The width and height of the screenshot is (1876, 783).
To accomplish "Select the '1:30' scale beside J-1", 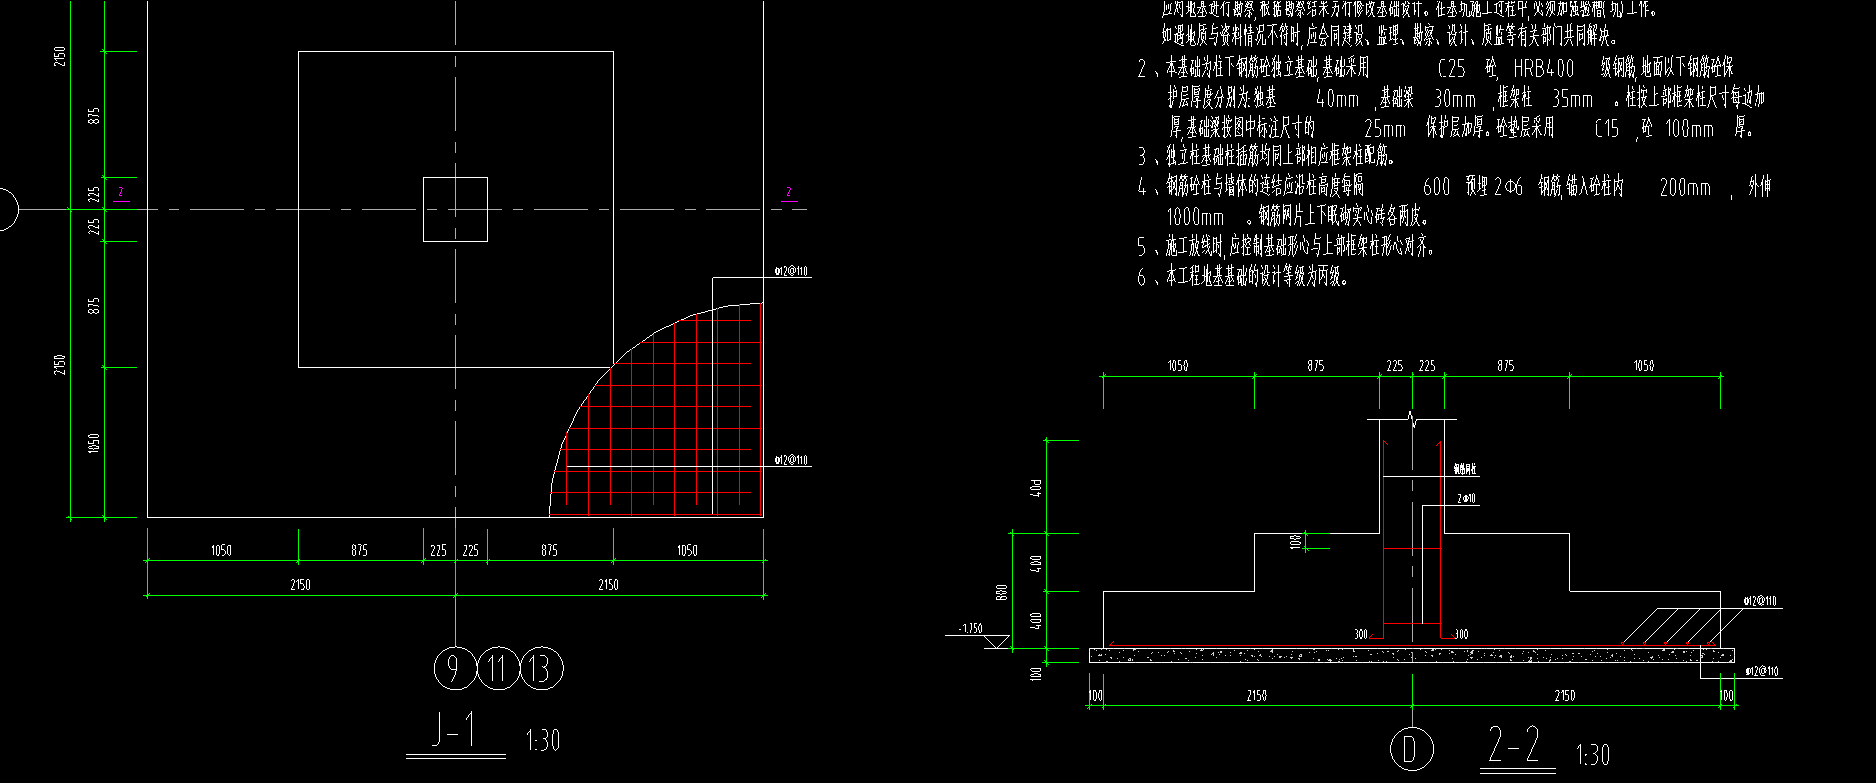I will pos(543,741).
